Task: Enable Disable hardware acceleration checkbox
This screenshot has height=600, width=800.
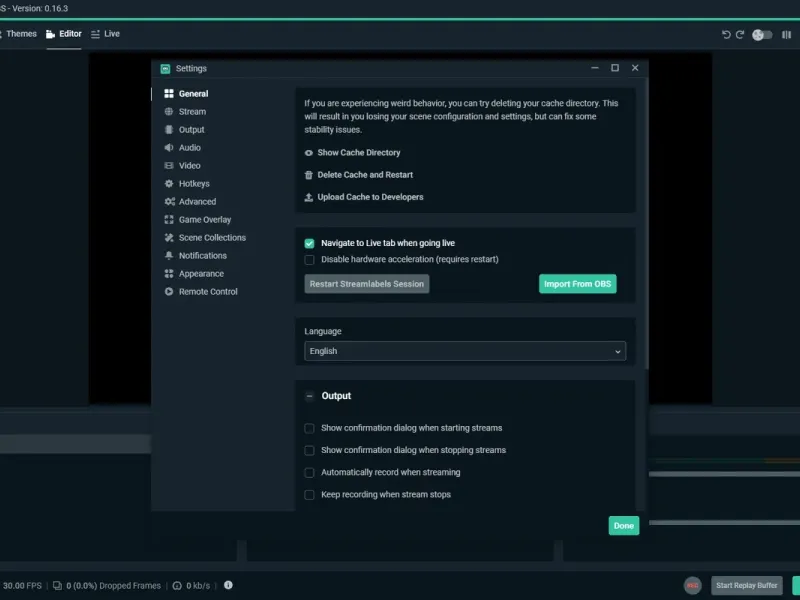Action: pos(309,260)
